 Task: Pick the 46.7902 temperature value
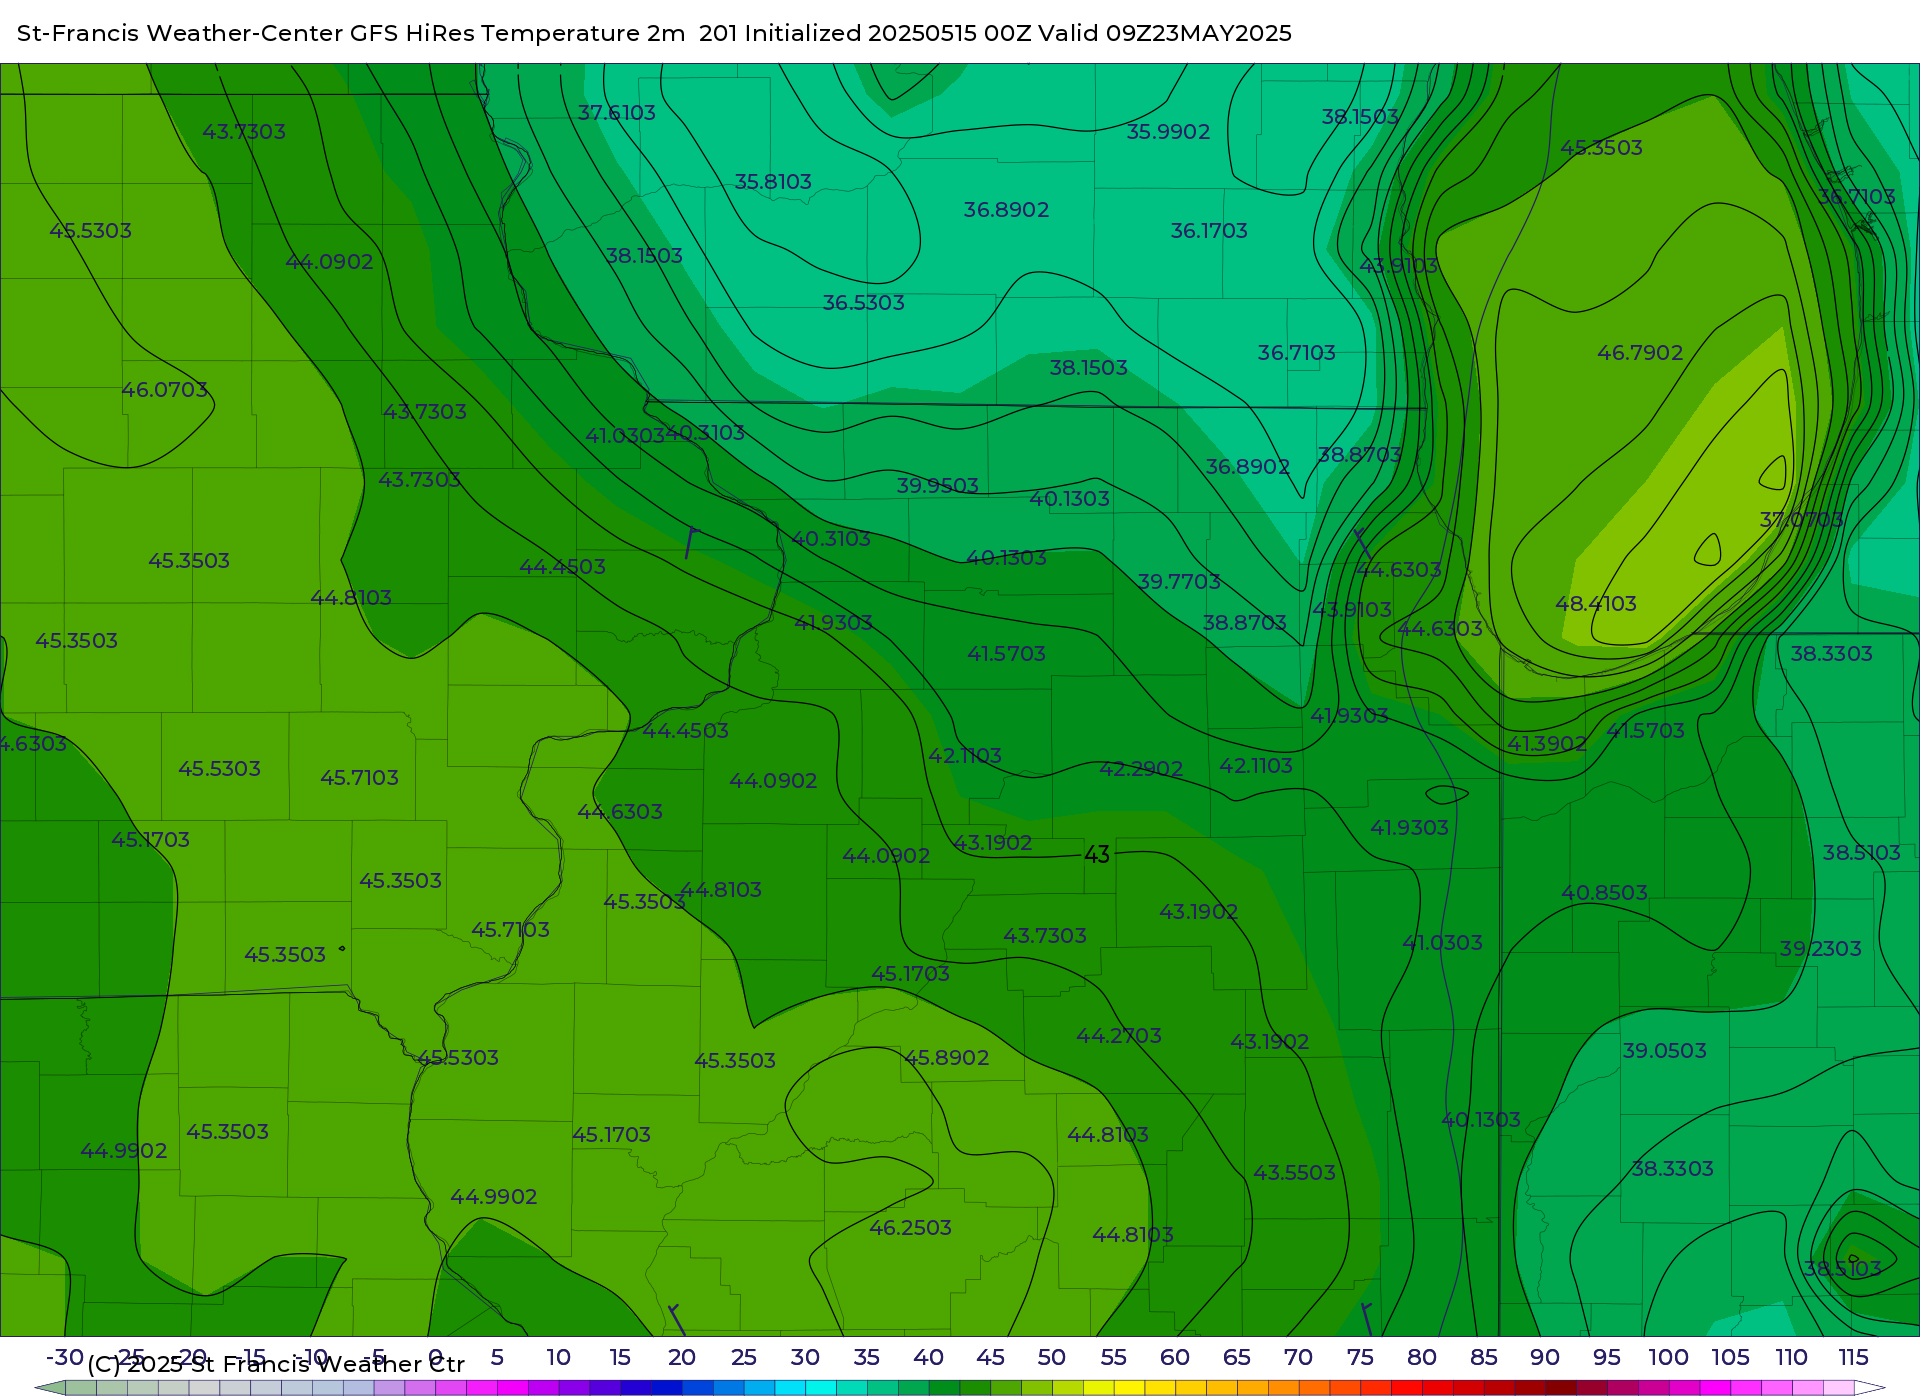tap(1640, 353)
